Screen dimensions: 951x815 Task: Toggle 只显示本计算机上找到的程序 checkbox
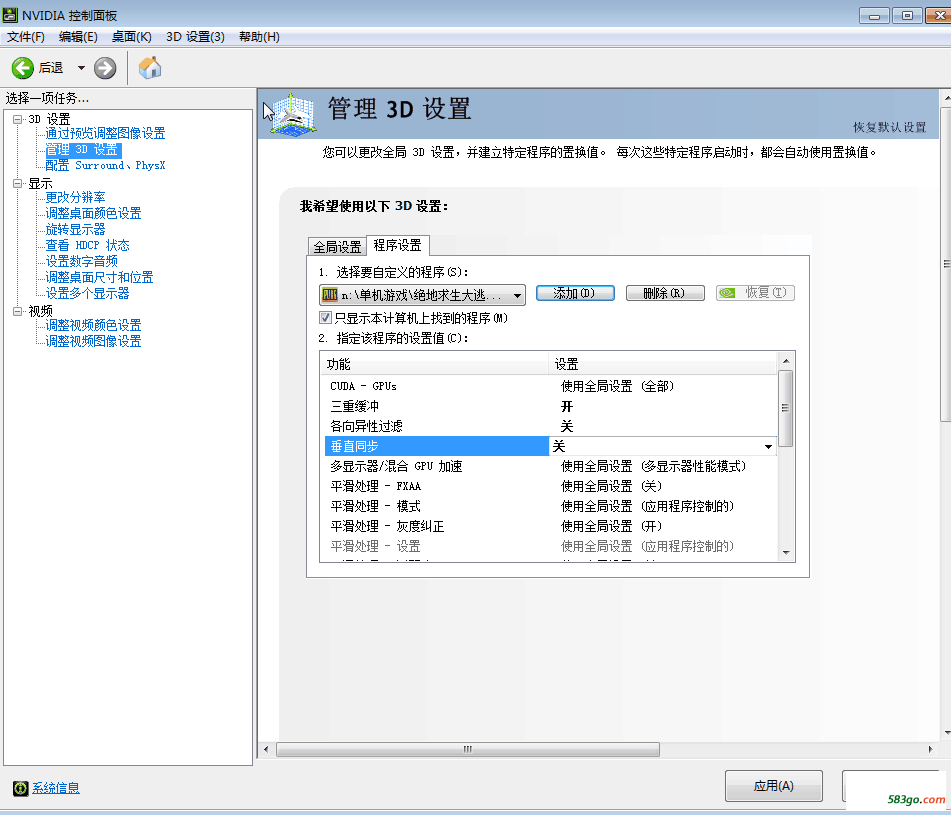coord(325,317)
